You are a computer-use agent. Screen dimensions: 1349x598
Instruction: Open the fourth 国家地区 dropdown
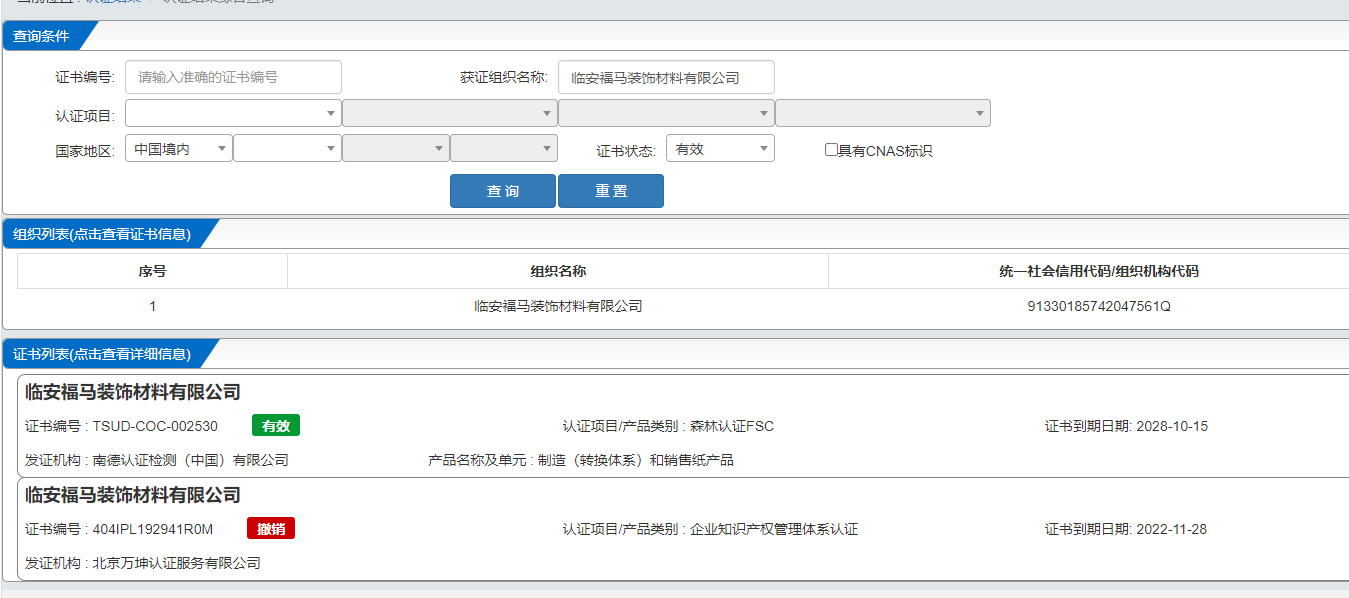click(x=504, y=148)
